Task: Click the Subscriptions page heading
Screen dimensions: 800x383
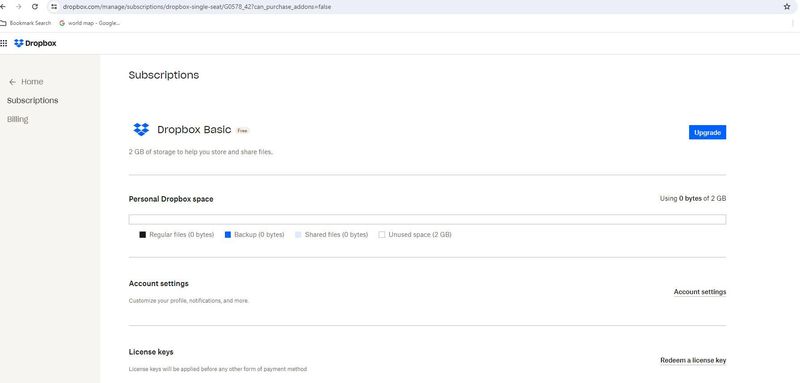Action: (164, 75)
